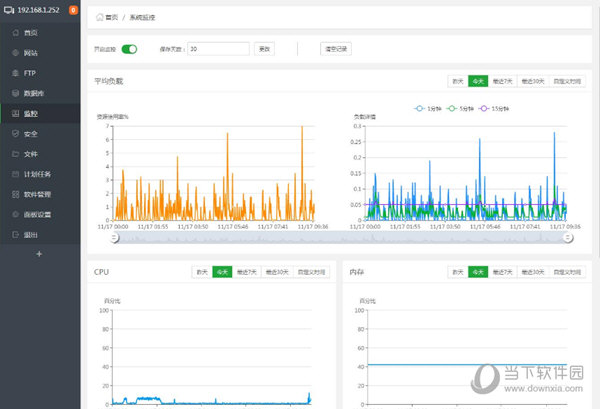Toggle the 15分钟 purple load legend

(494, 109)
